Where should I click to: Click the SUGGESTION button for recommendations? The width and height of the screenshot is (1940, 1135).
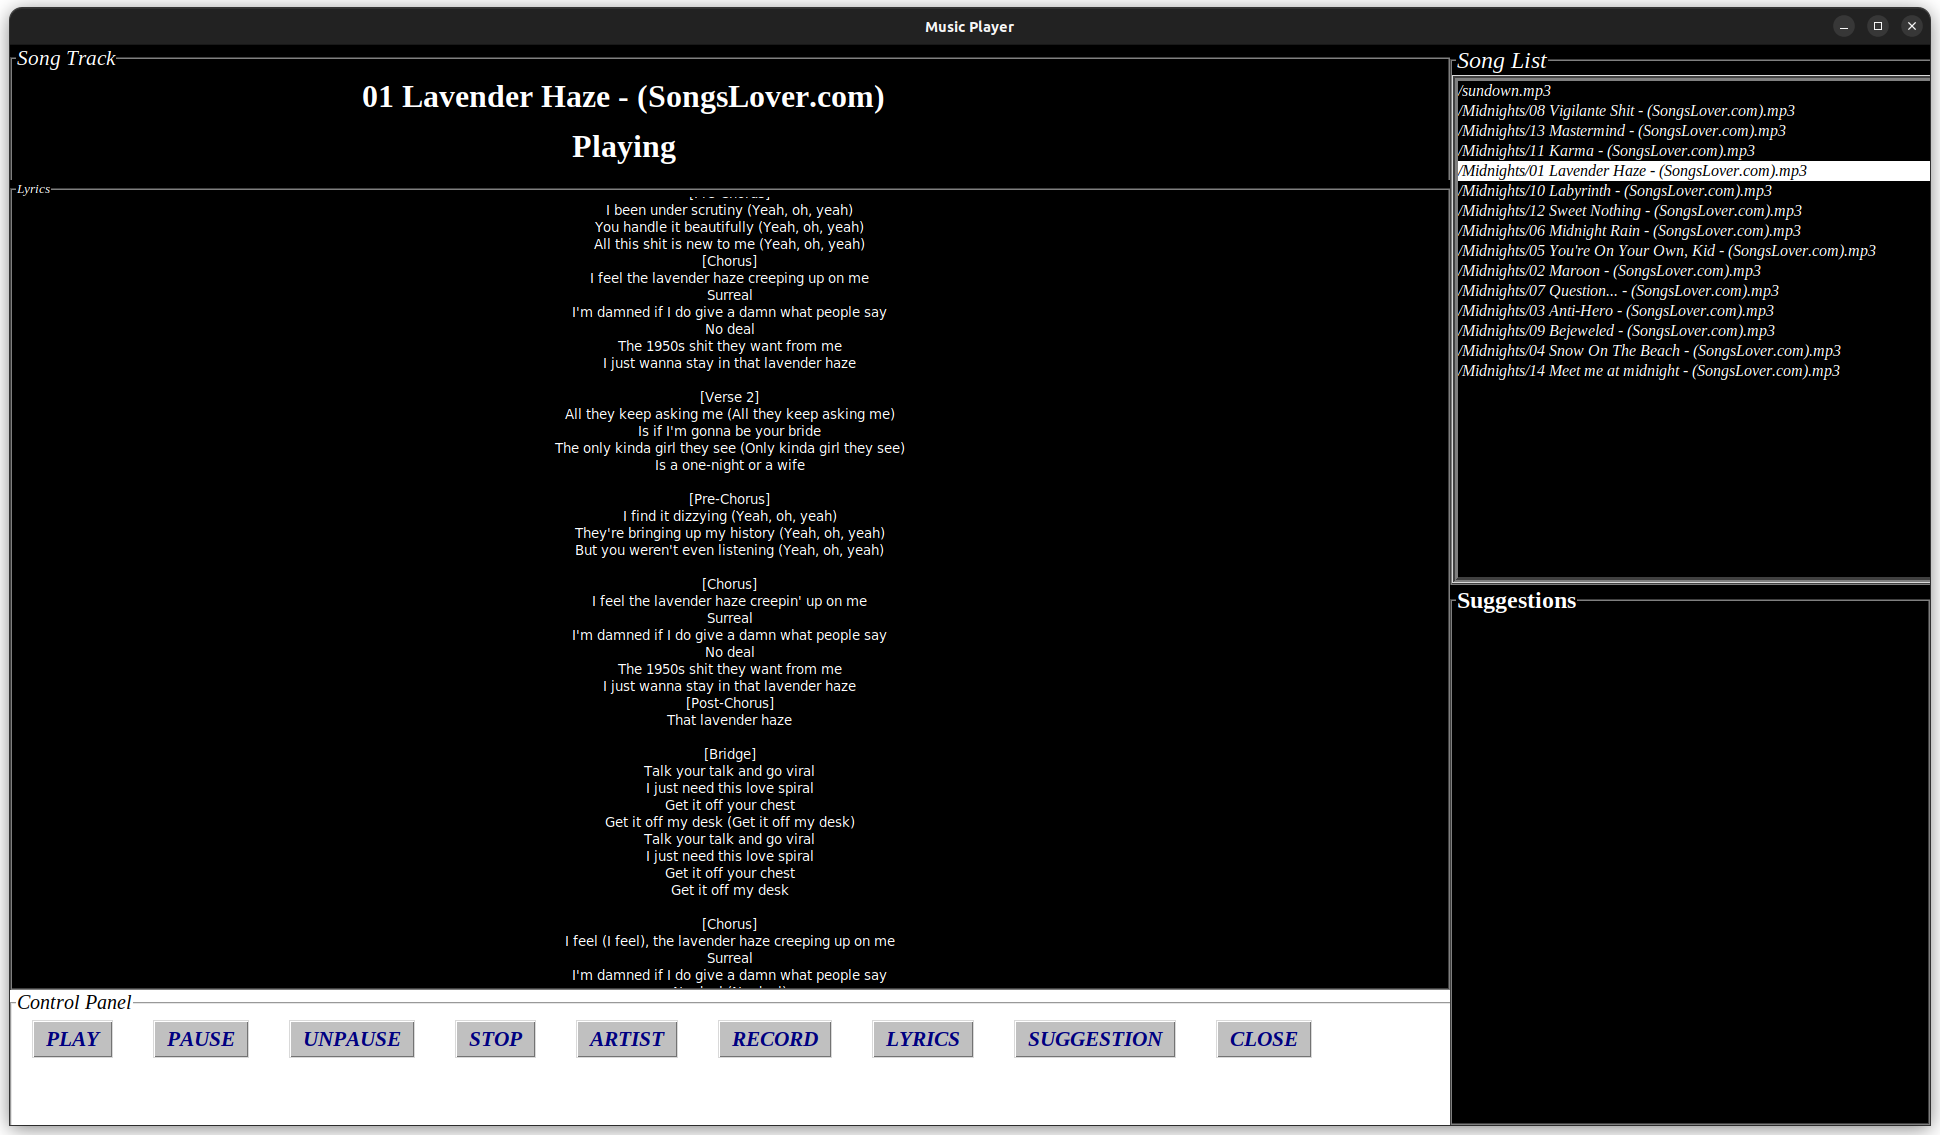coord(1094,1039)
